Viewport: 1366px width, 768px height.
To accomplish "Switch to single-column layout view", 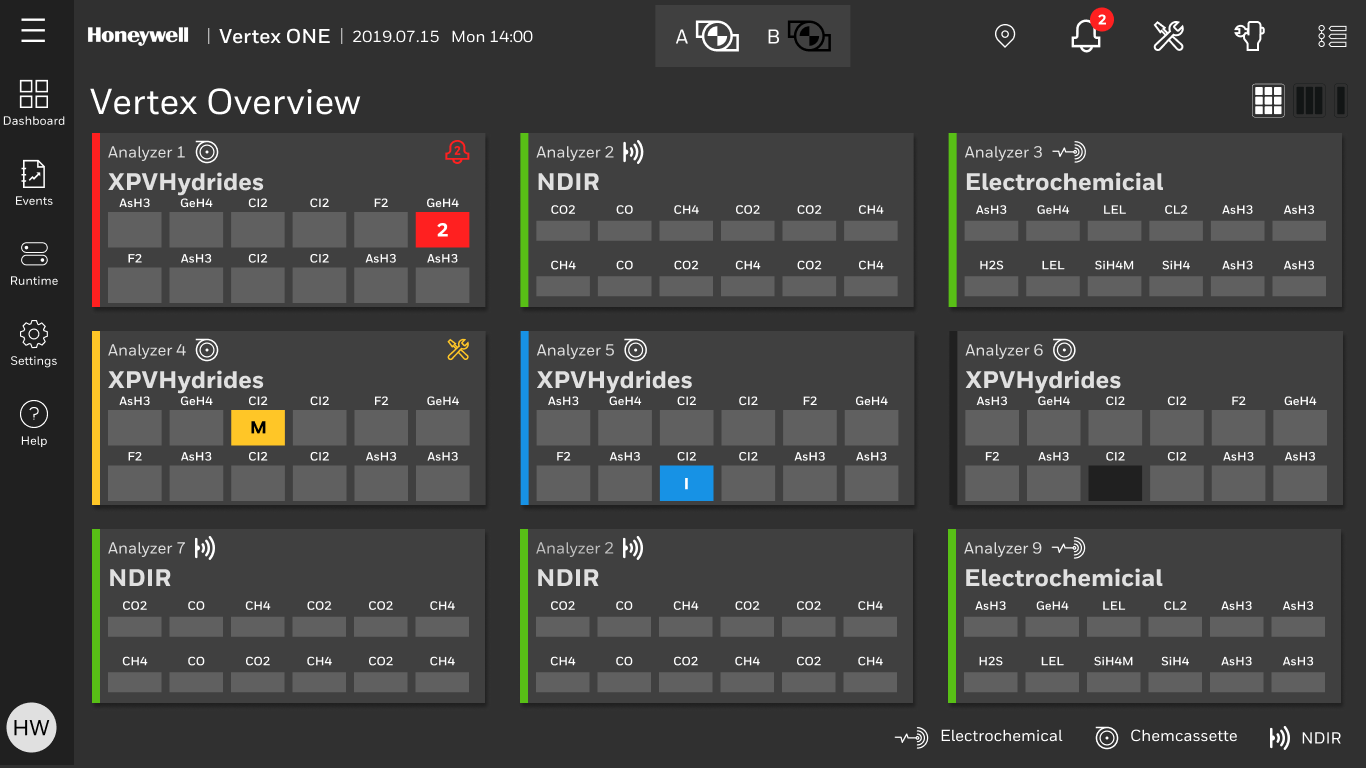I will pos(1341,100).
